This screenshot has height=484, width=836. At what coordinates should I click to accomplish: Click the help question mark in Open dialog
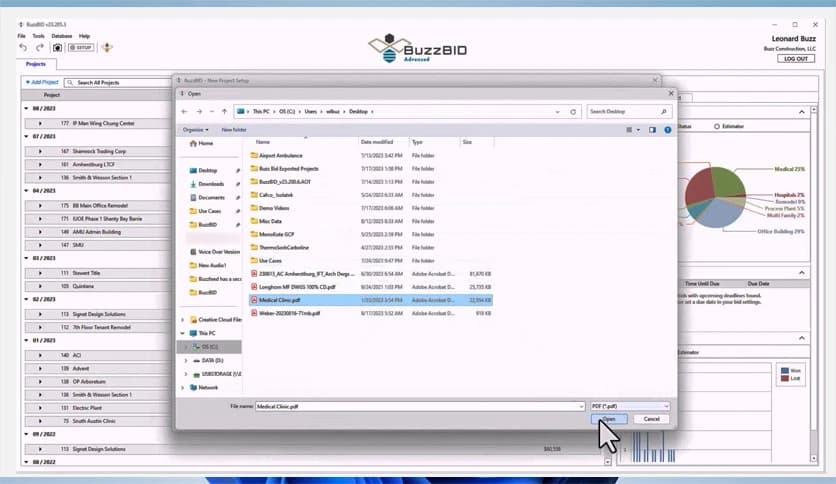point(668,130)
